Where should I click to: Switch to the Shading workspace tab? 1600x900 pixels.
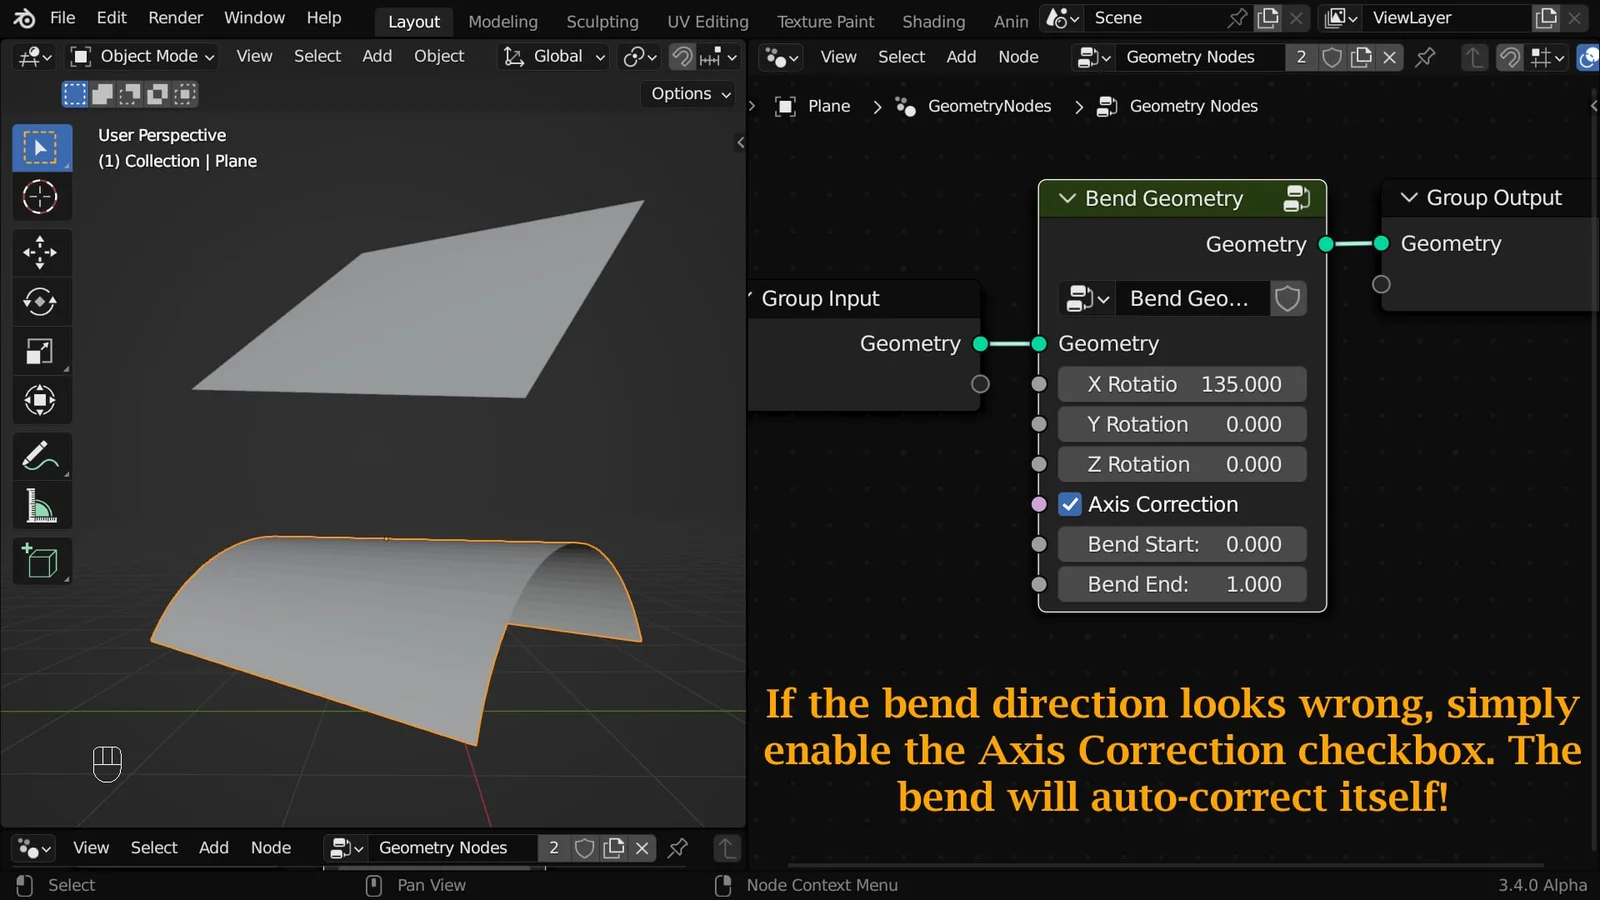(x=933, y=21)
